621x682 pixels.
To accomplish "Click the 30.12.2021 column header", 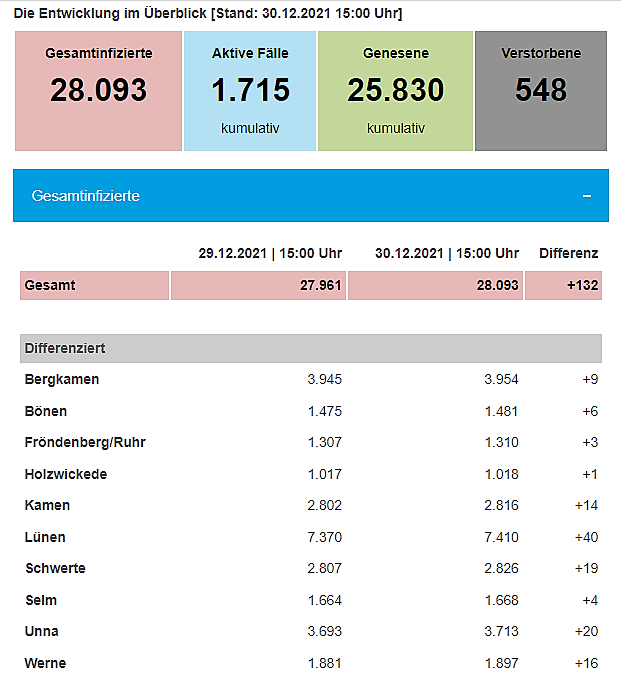I will (x=447, y=253).
